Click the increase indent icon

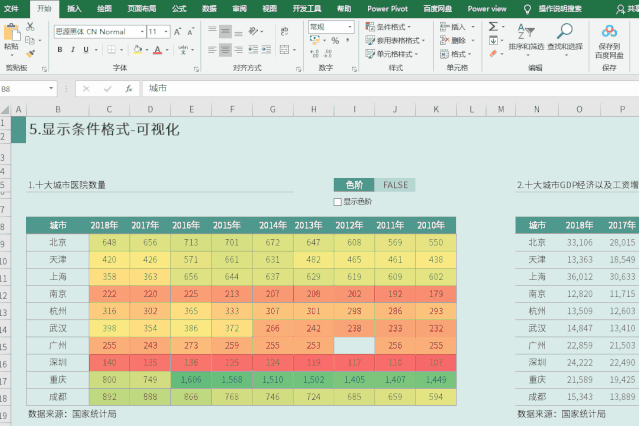[267, 50]
